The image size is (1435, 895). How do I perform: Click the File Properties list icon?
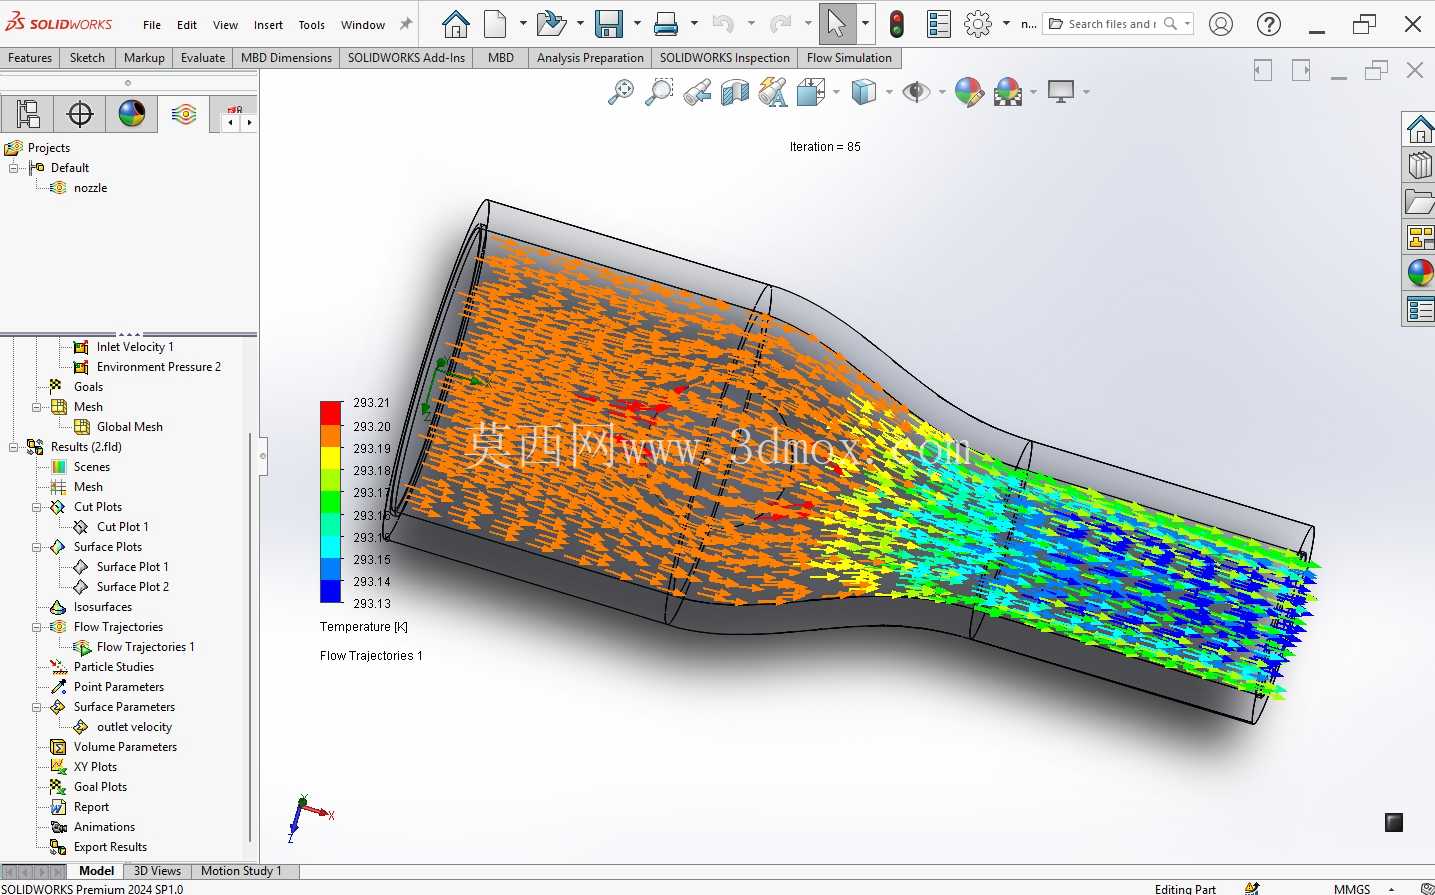click(939, 24)
